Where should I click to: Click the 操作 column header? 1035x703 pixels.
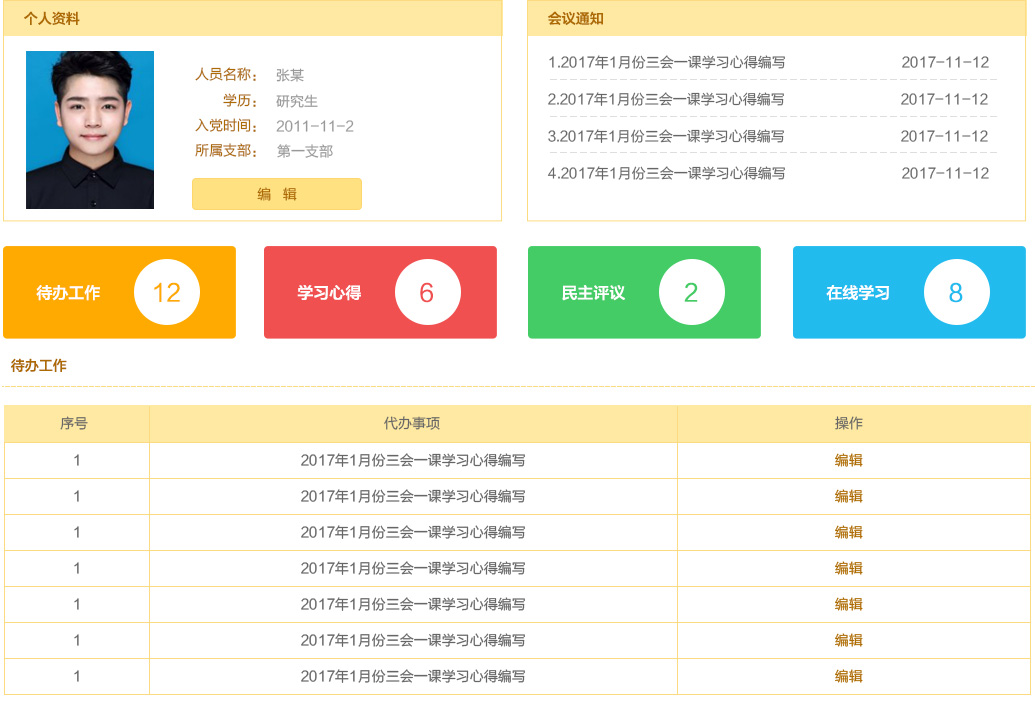click(849, 423)
